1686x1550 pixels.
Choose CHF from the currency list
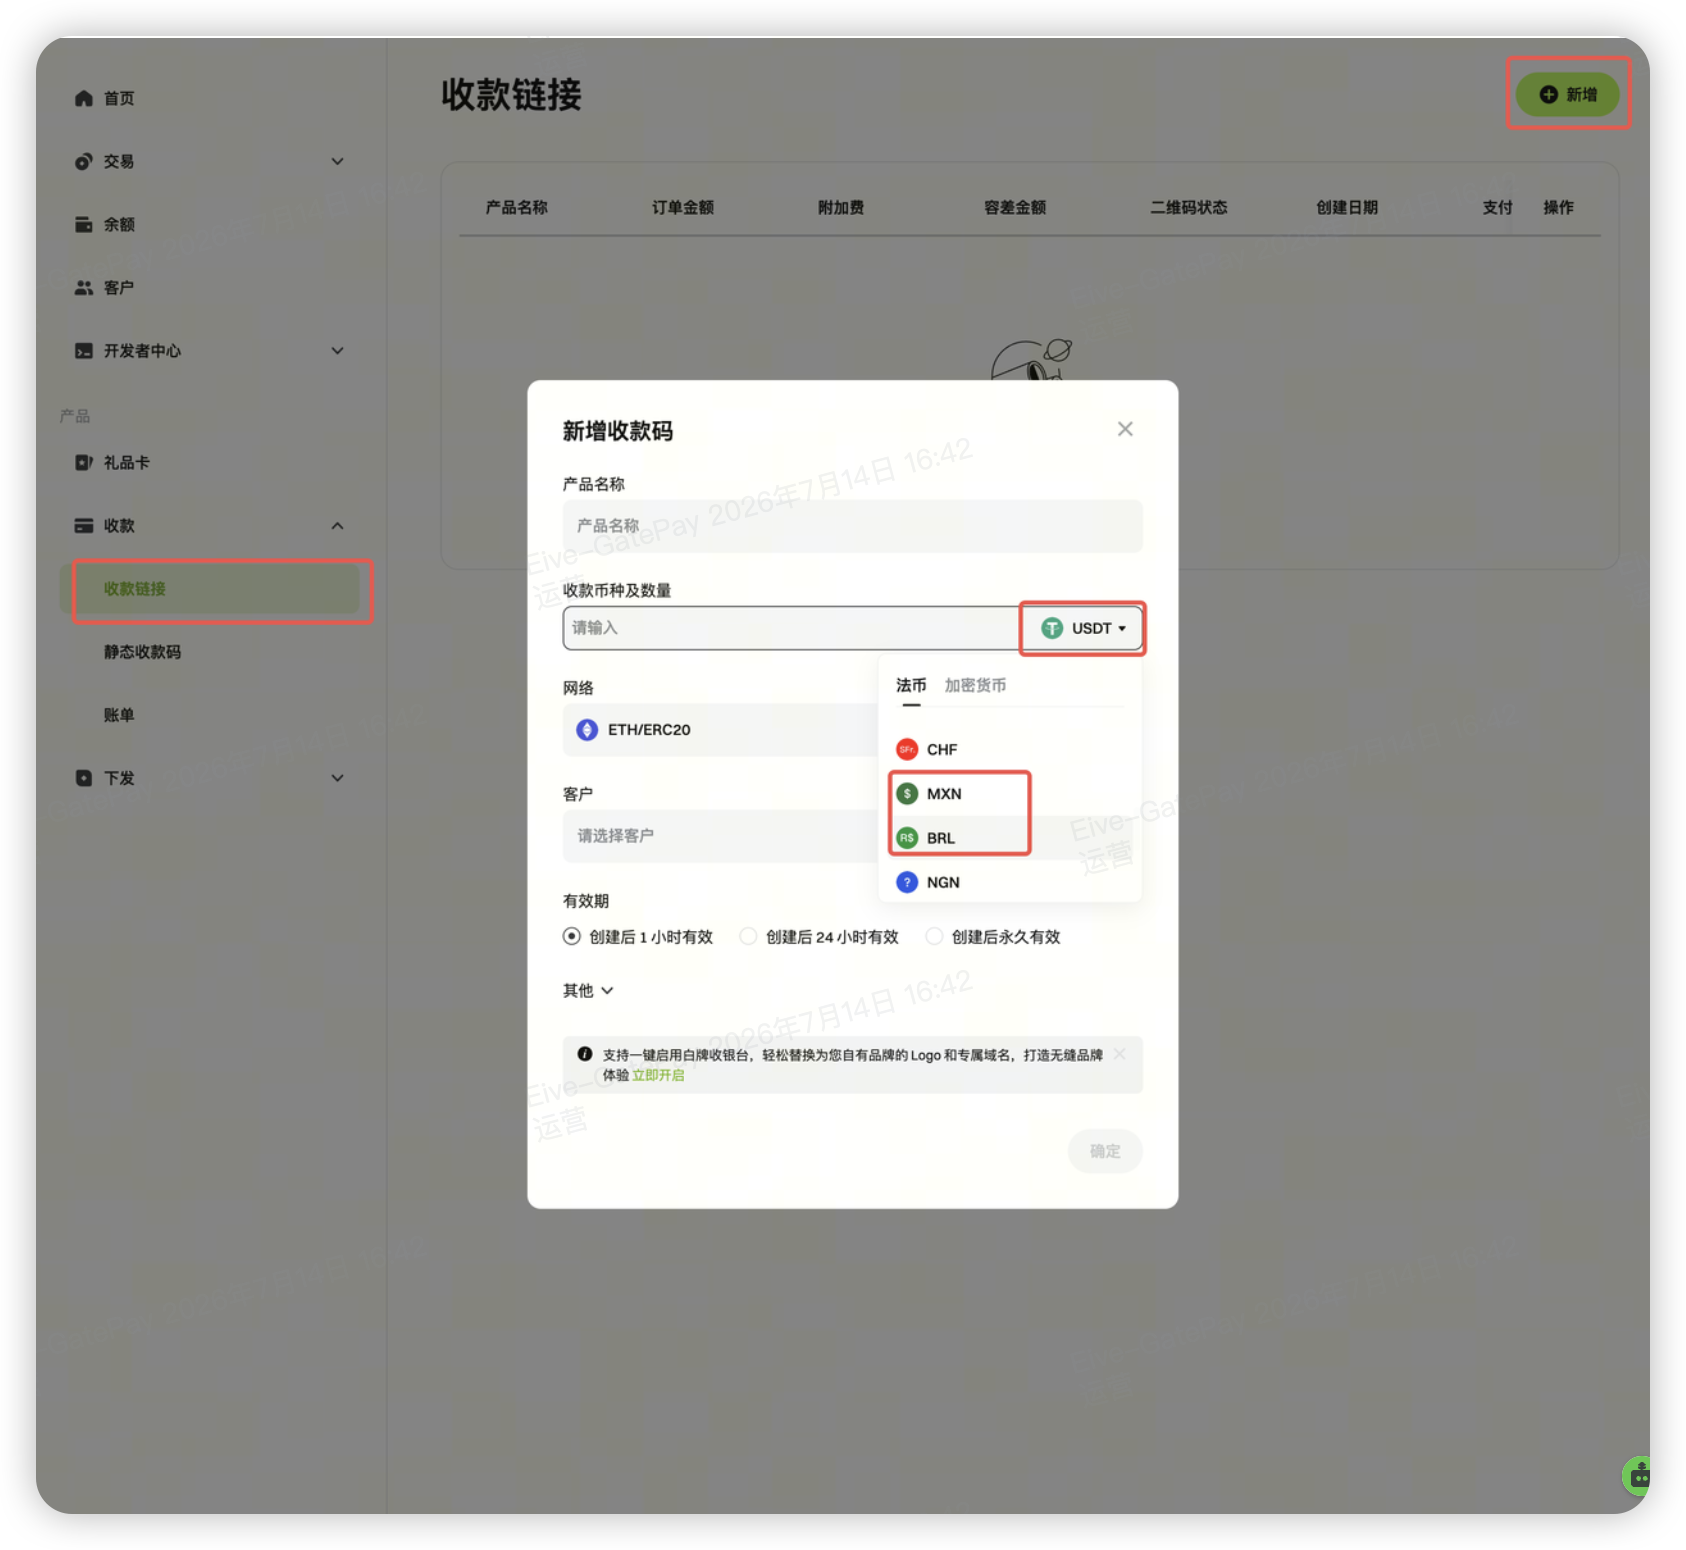[x=1010, y=749]
